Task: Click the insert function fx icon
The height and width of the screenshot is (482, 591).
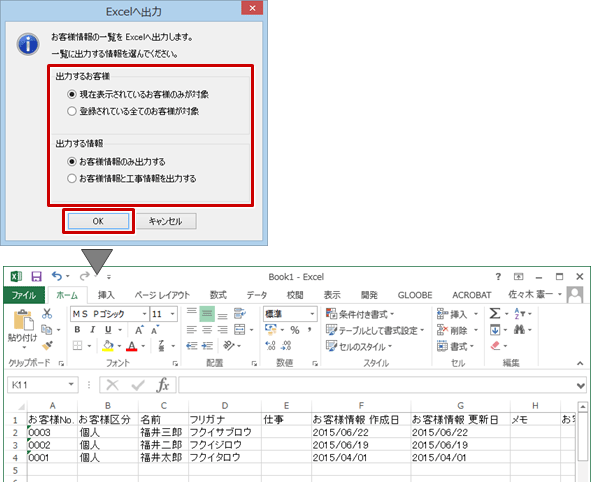Action: point(163,385)
